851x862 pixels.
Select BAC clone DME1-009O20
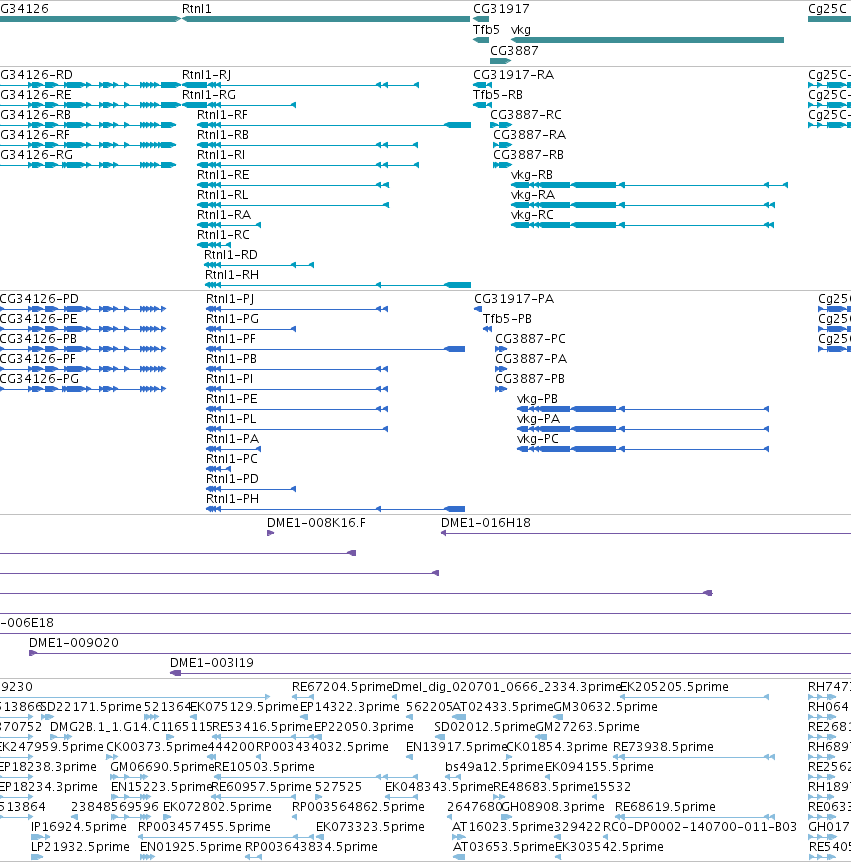click(440, 653)
